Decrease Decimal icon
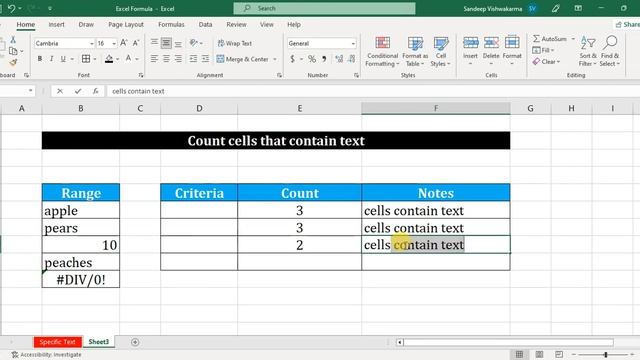 352,59
